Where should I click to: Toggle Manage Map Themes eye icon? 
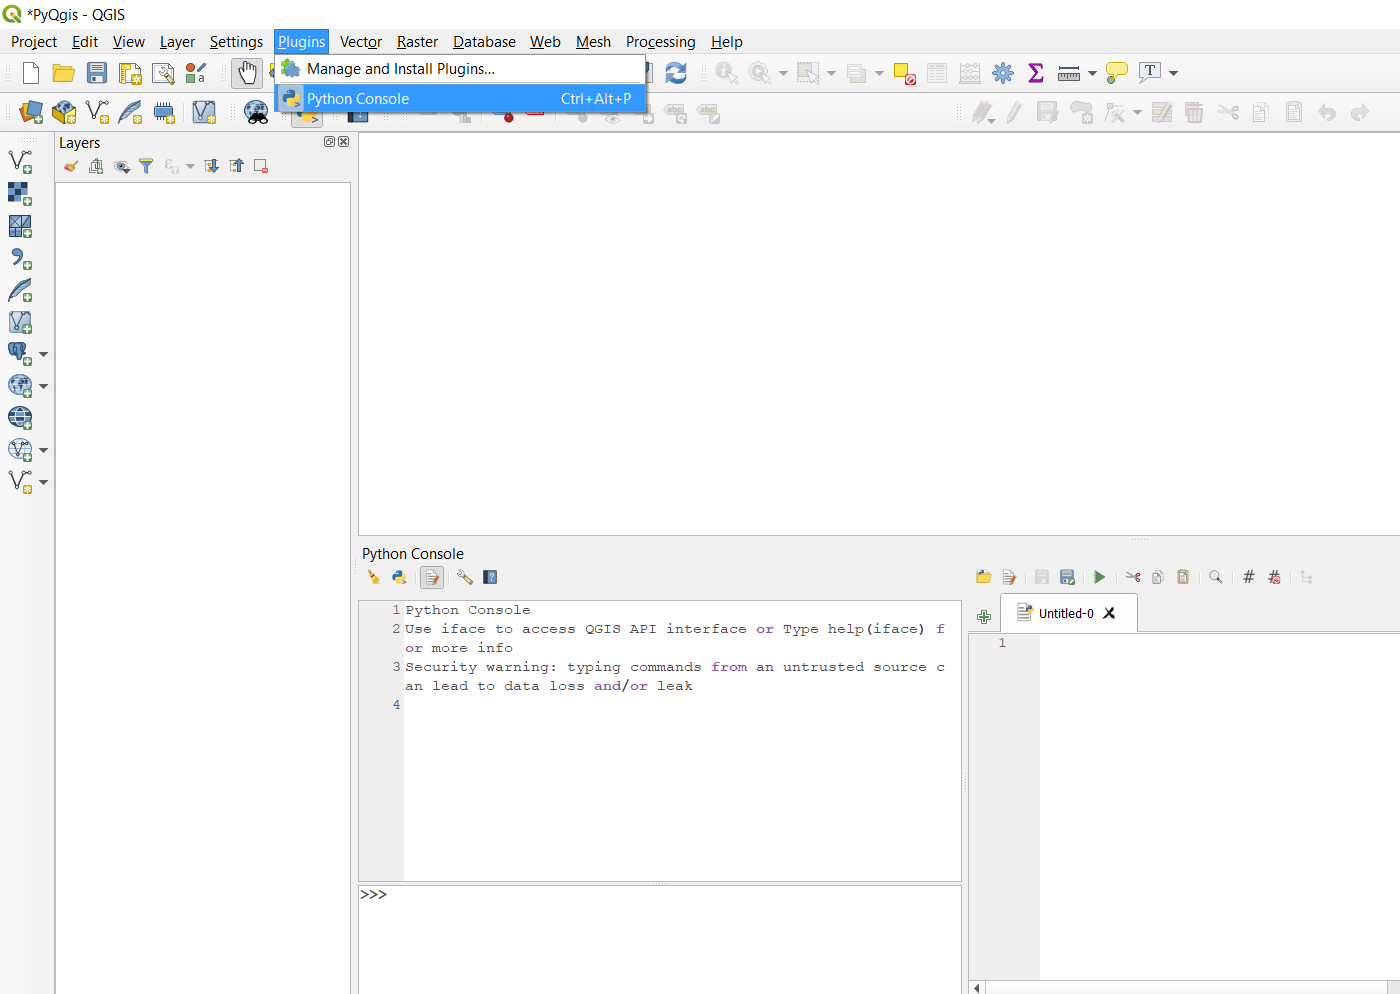122,167
